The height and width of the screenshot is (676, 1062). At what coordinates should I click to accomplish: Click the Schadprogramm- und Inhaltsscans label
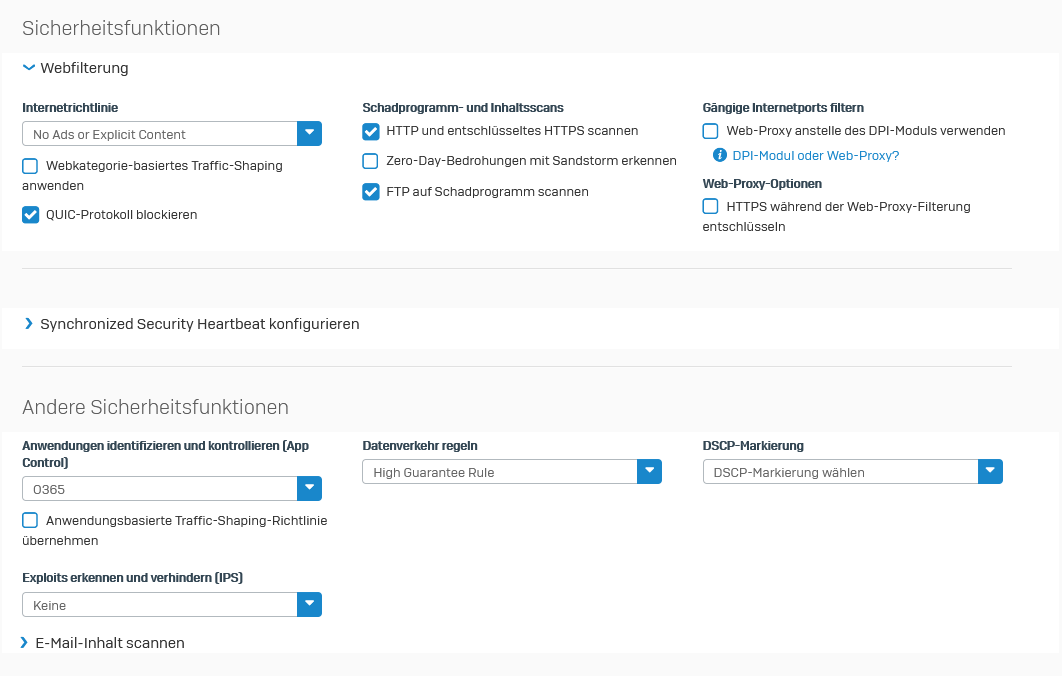pyautogui.click(x=463, y=108)
